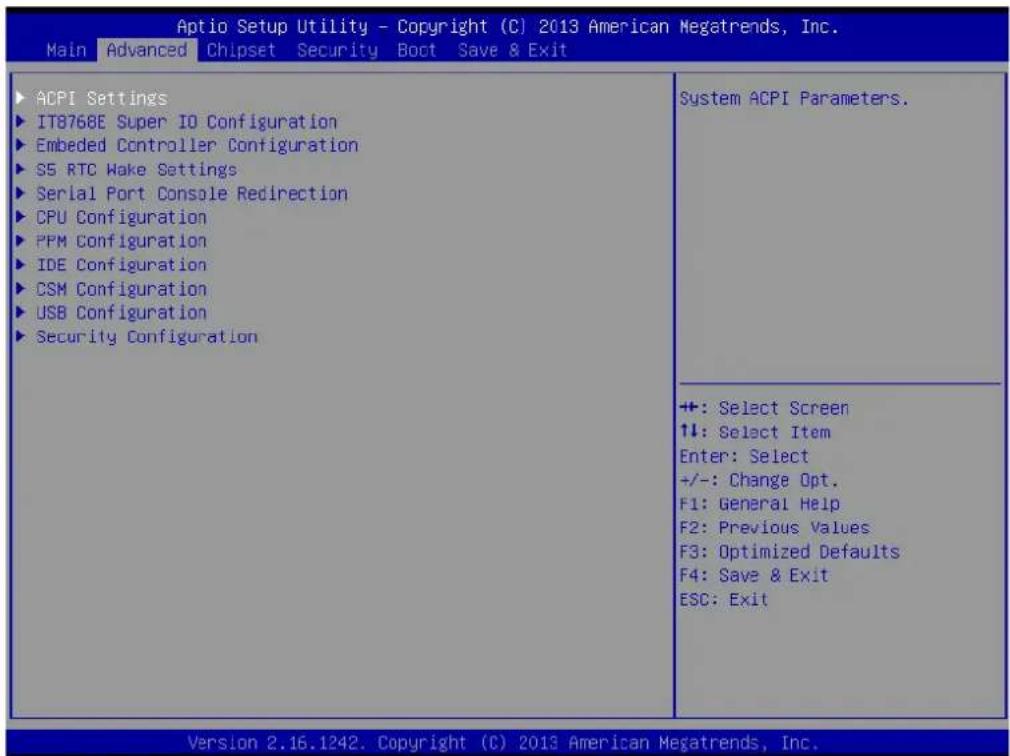Screen dimensions: 1010x756
Task: Click the '+/-: Change Opt.' hint
Action: pyautogui.click(x=759, y=480)
